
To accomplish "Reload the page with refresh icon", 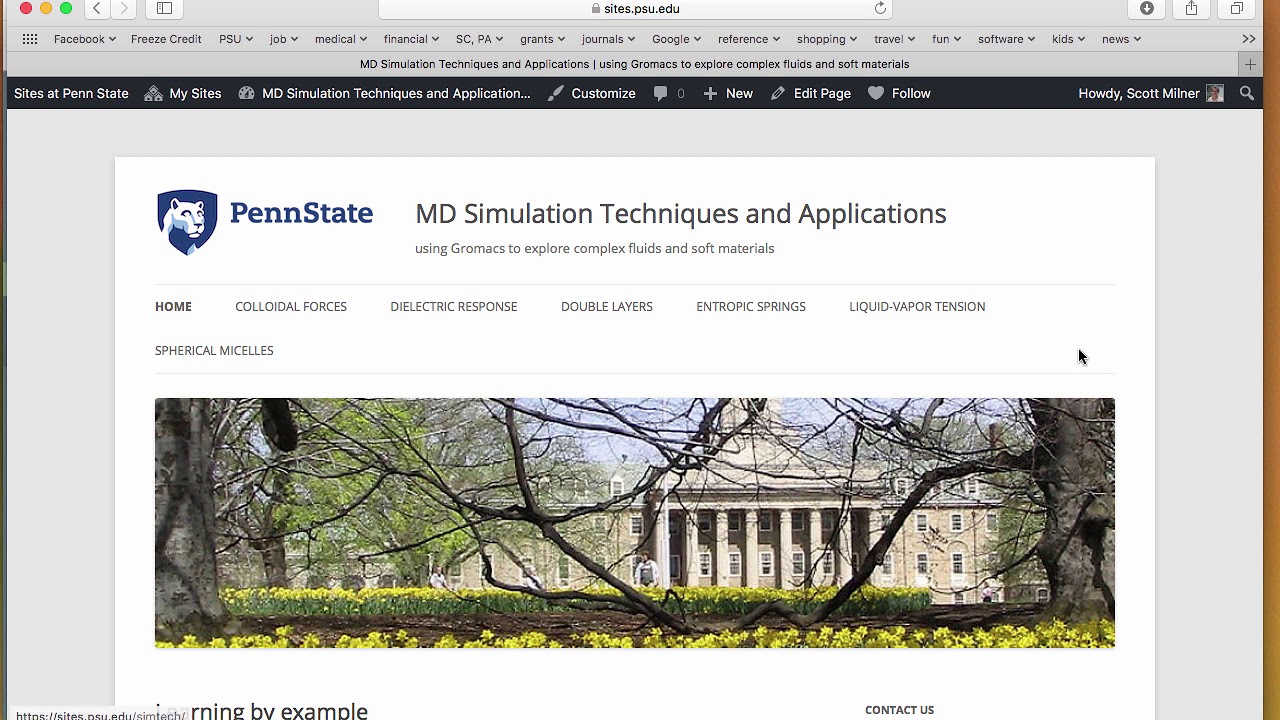I will coord(880,9).
